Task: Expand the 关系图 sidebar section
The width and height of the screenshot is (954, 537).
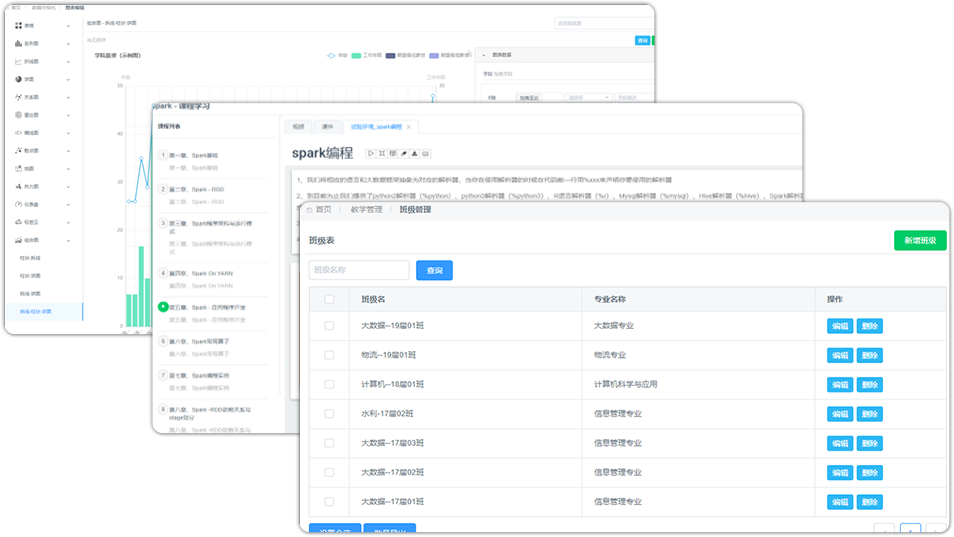Action: tap(68, 97)
